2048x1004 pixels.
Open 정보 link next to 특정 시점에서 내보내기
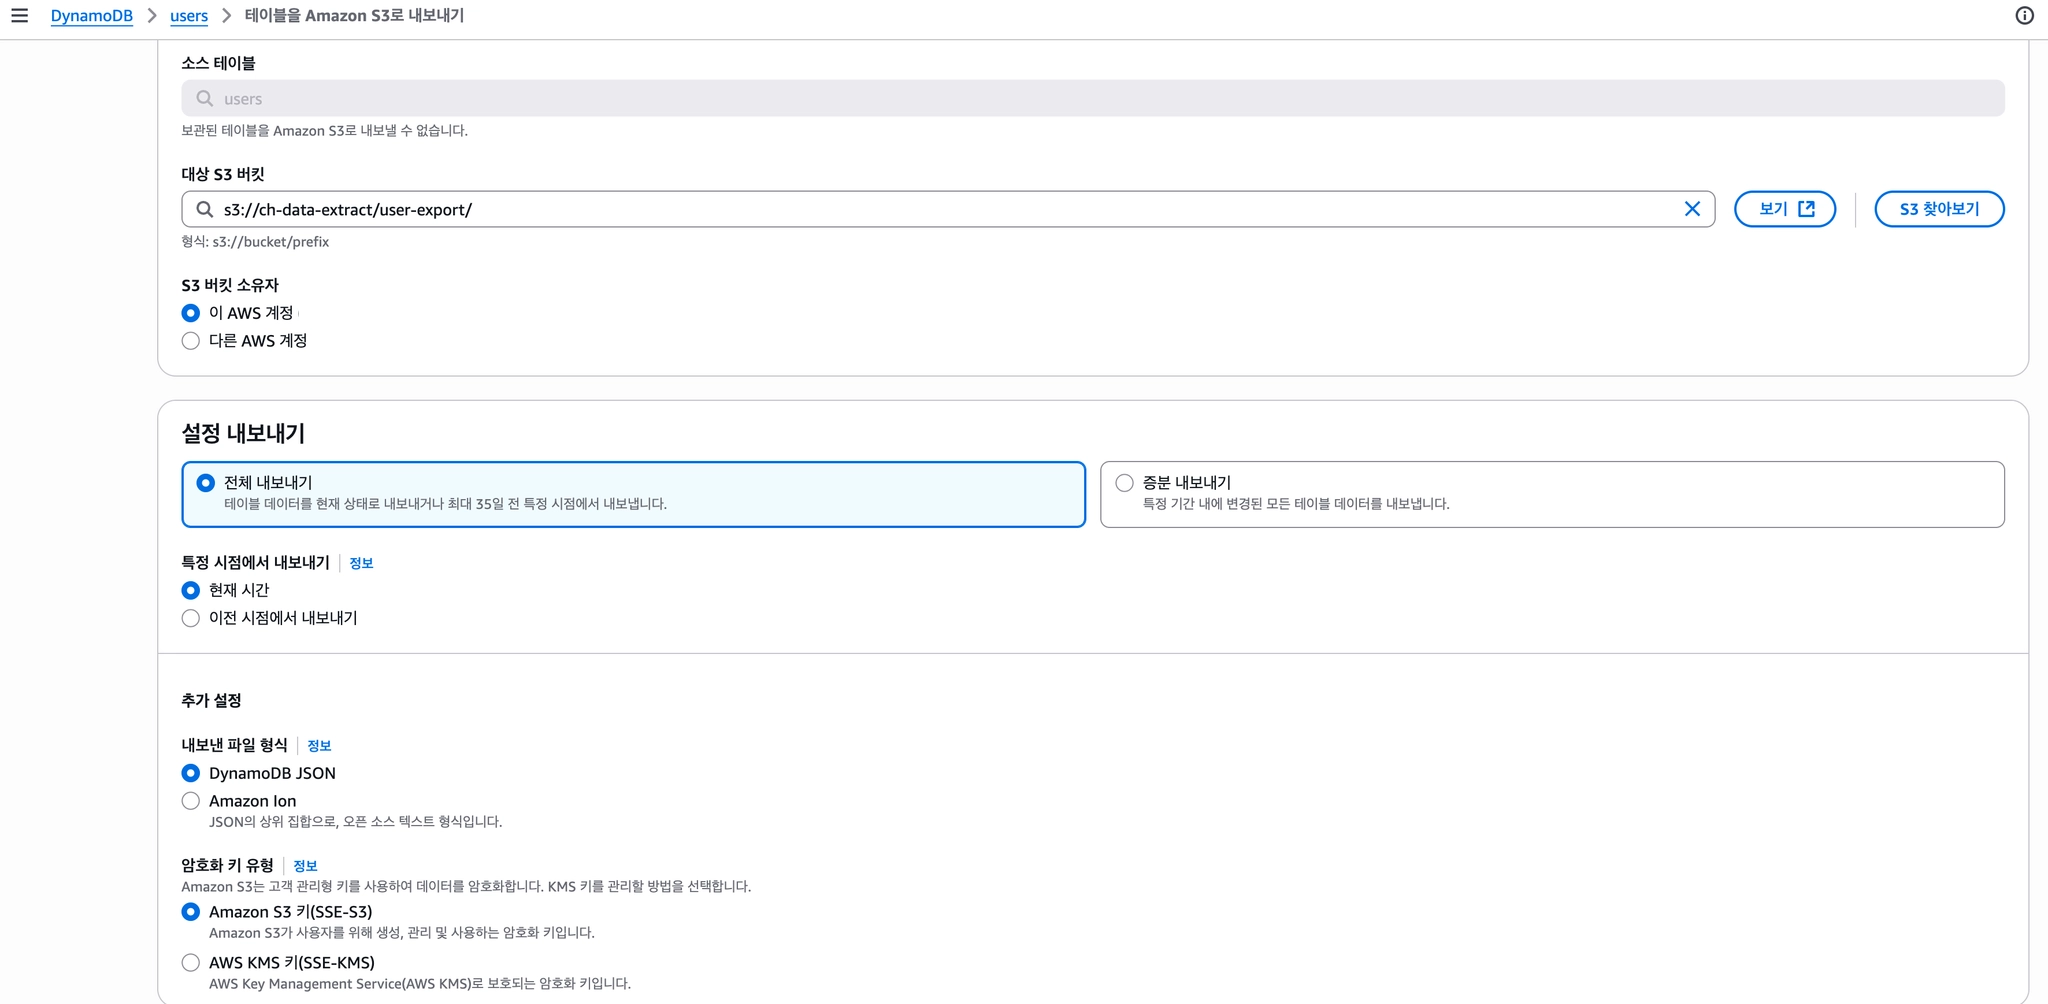[x=361, y=563]
